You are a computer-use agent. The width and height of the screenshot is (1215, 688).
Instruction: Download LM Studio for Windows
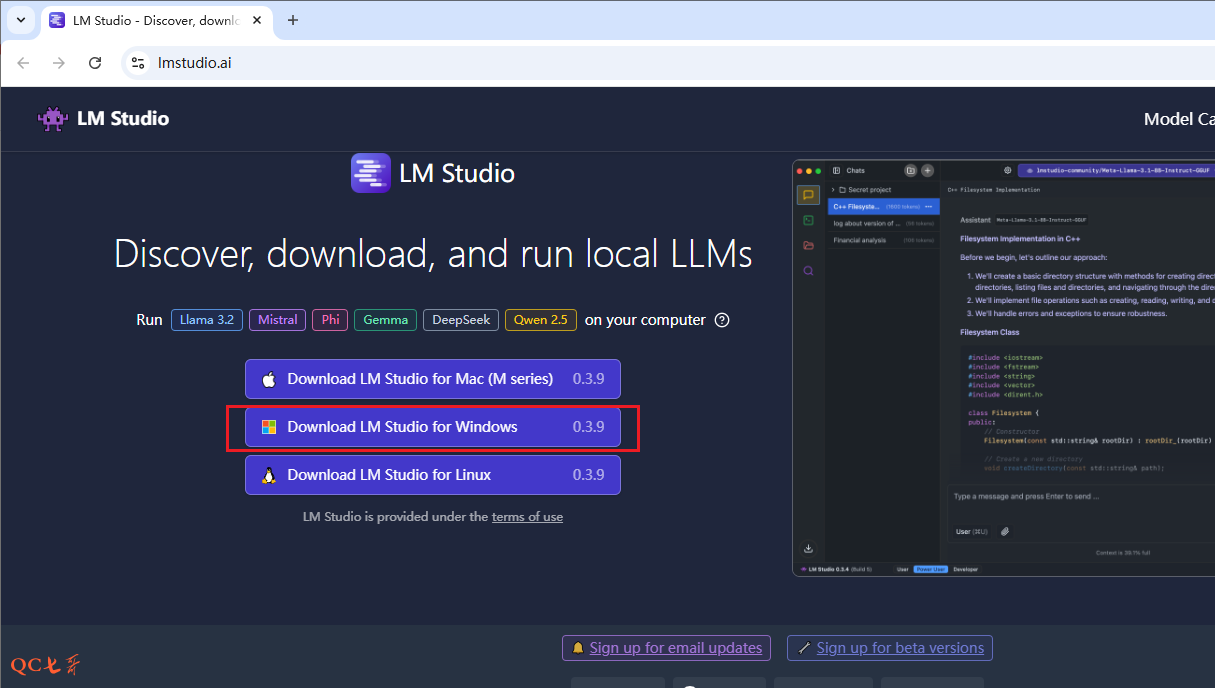click(x=432, y=427)
